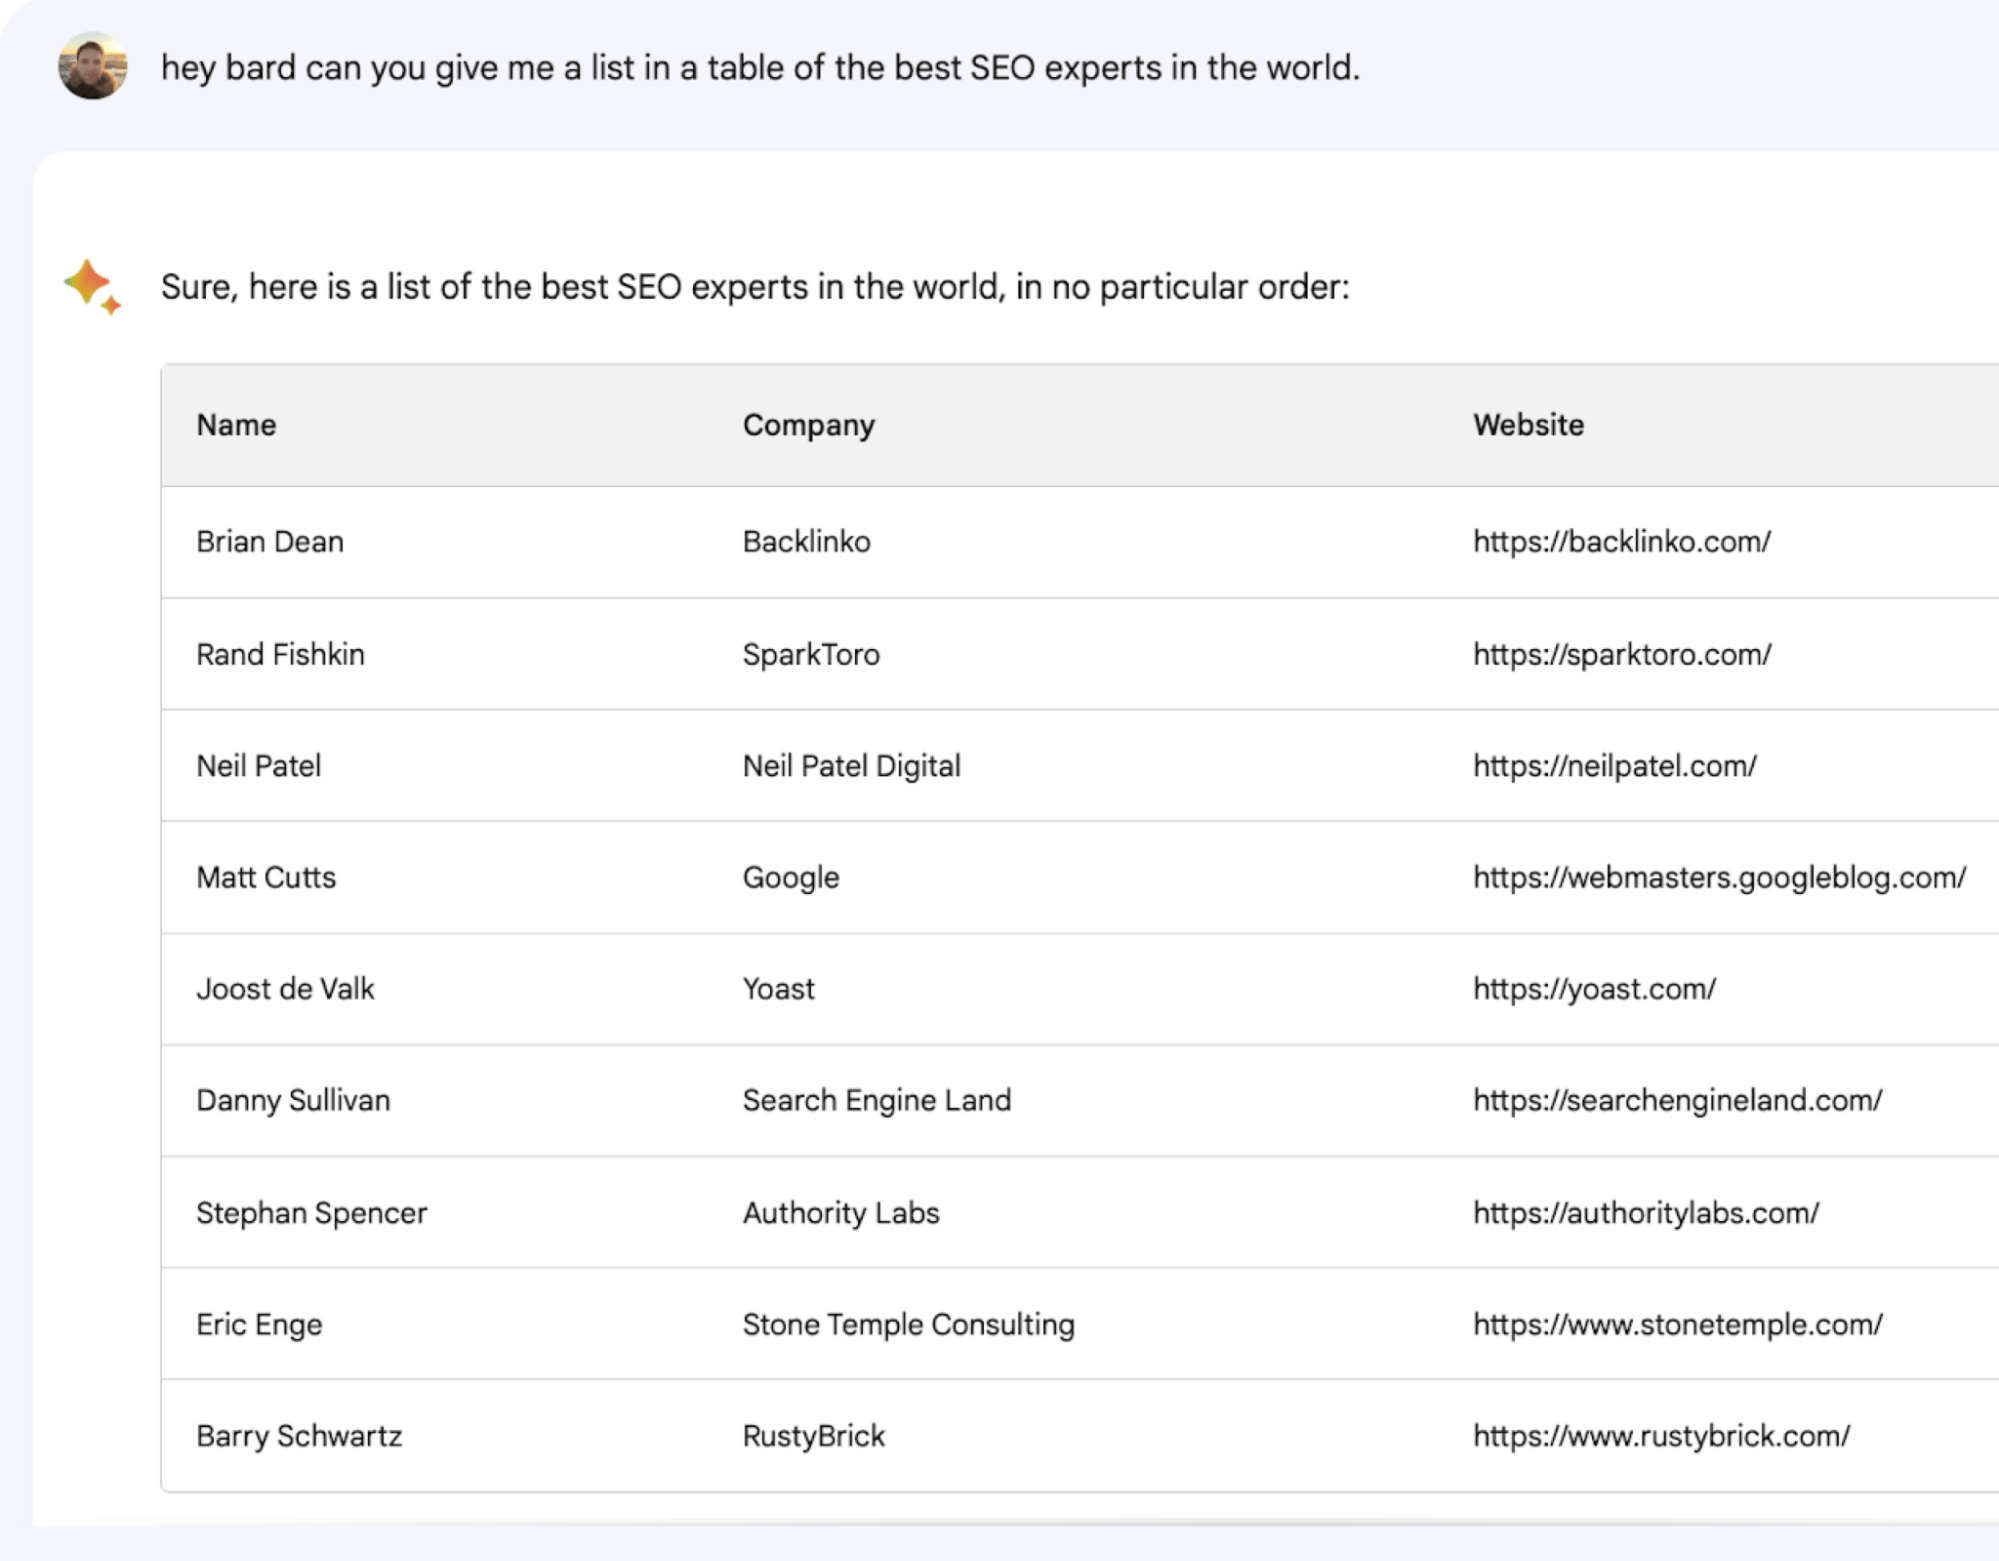Select the Matt Cutts name cell
The width and height of the screenshot is (1999, 1561).
[266, 876]
